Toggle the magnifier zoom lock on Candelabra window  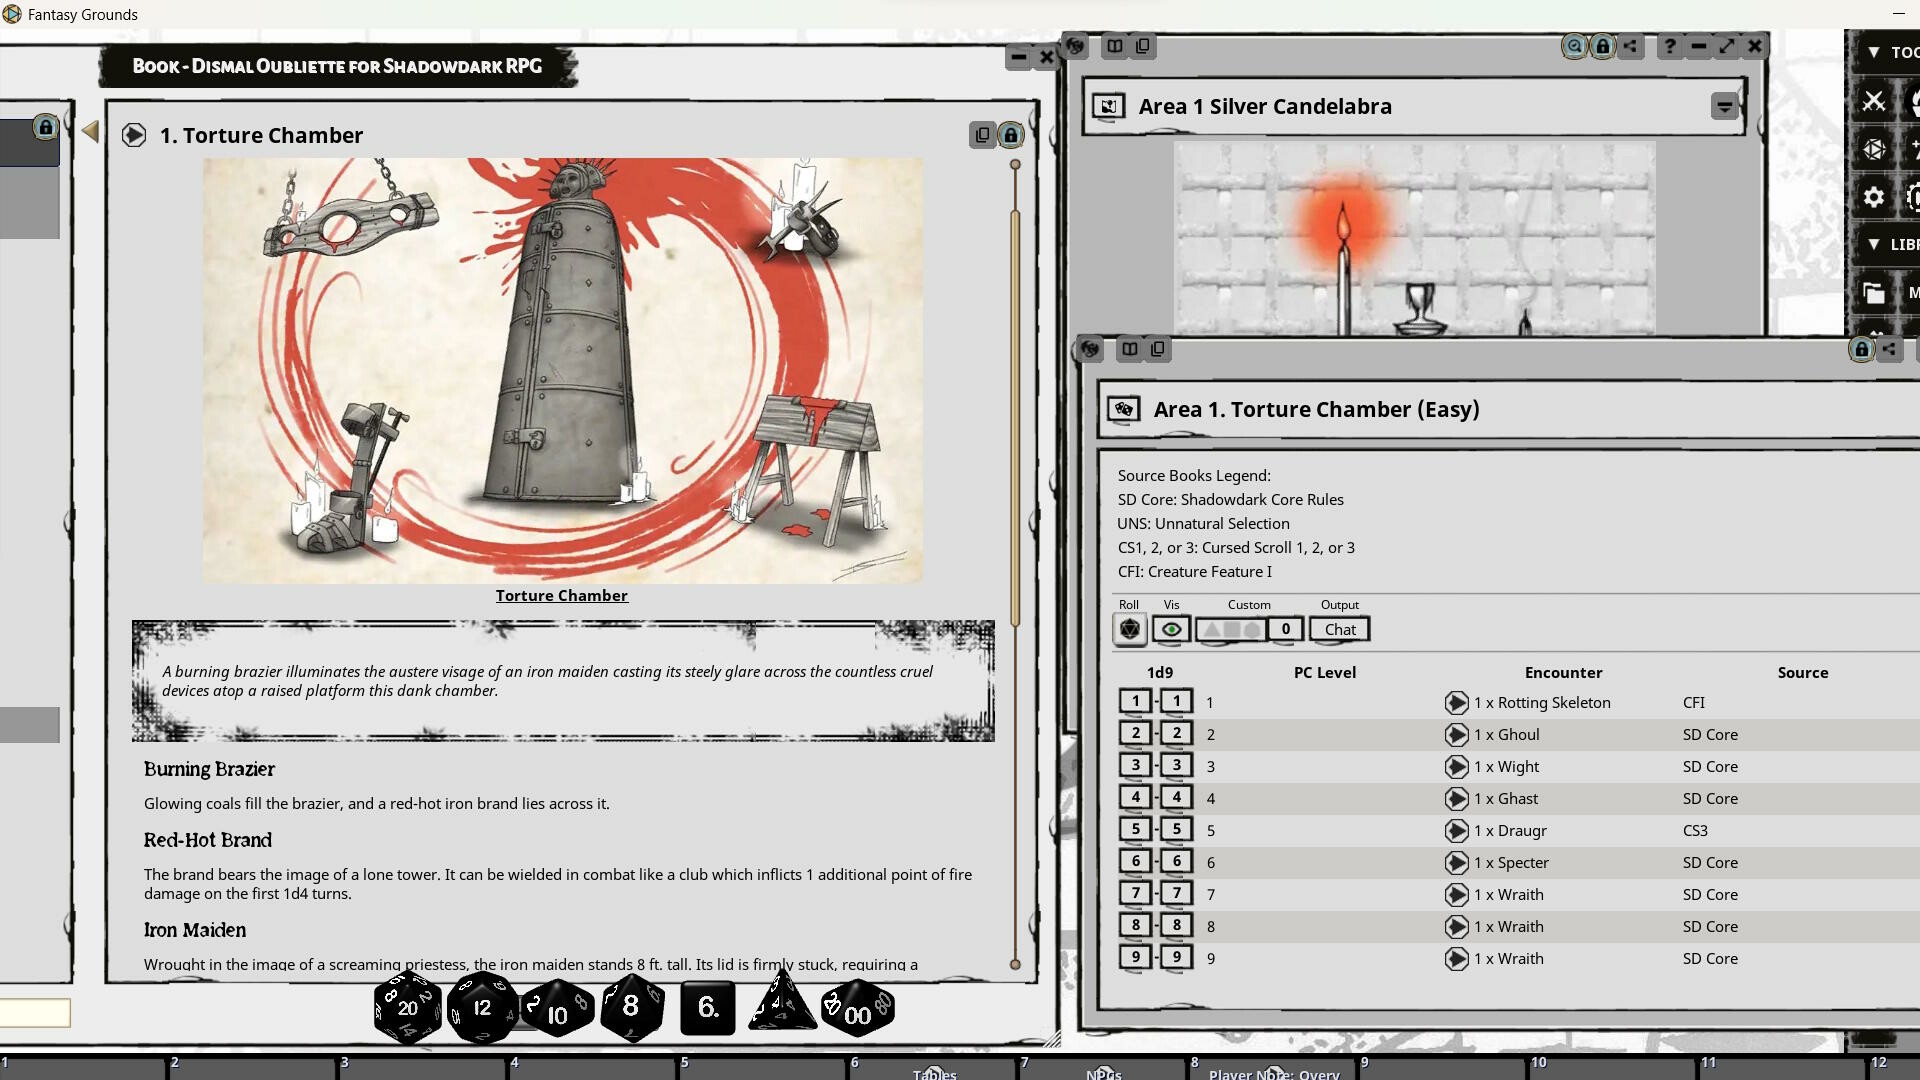1574,46
